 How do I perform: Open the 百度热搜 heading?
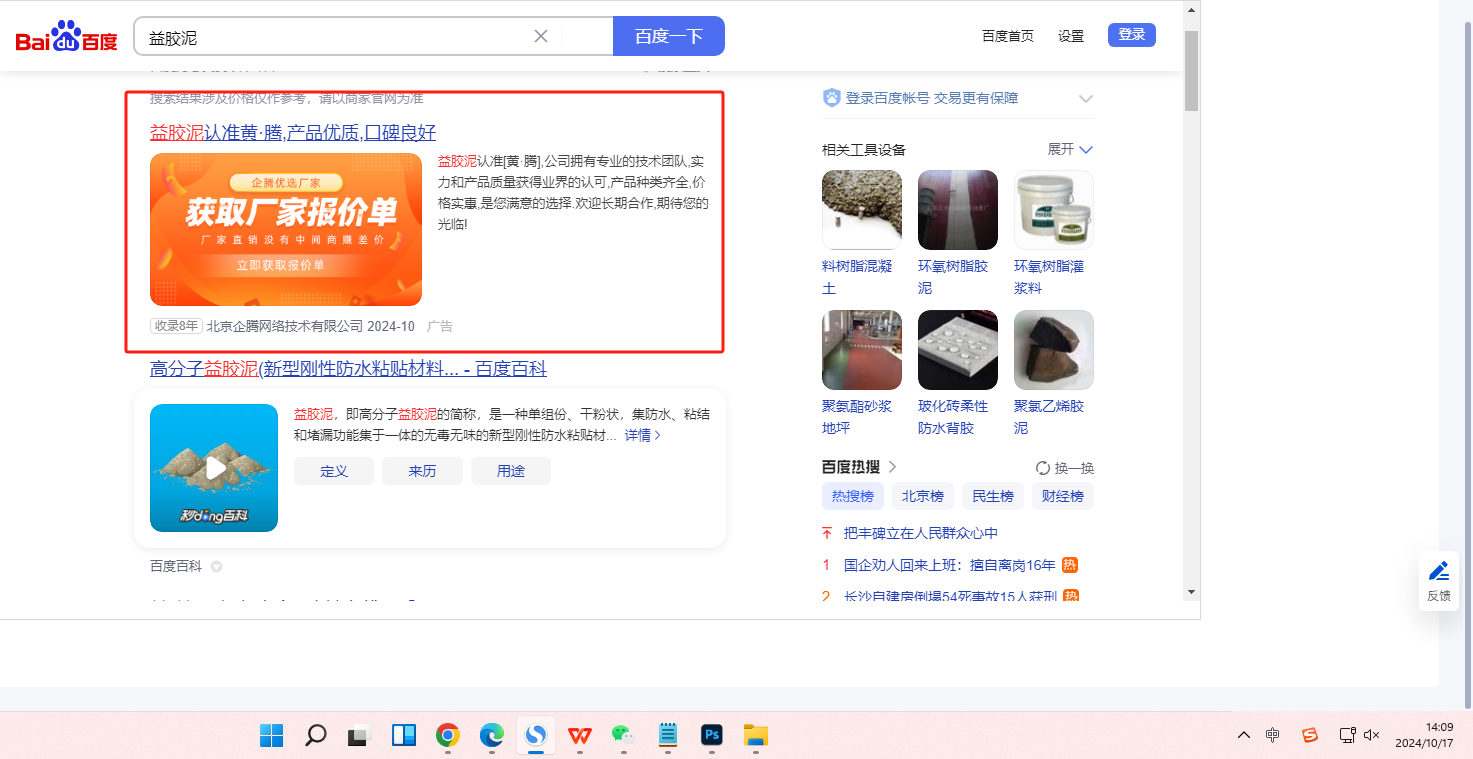[x=860, y=467]
